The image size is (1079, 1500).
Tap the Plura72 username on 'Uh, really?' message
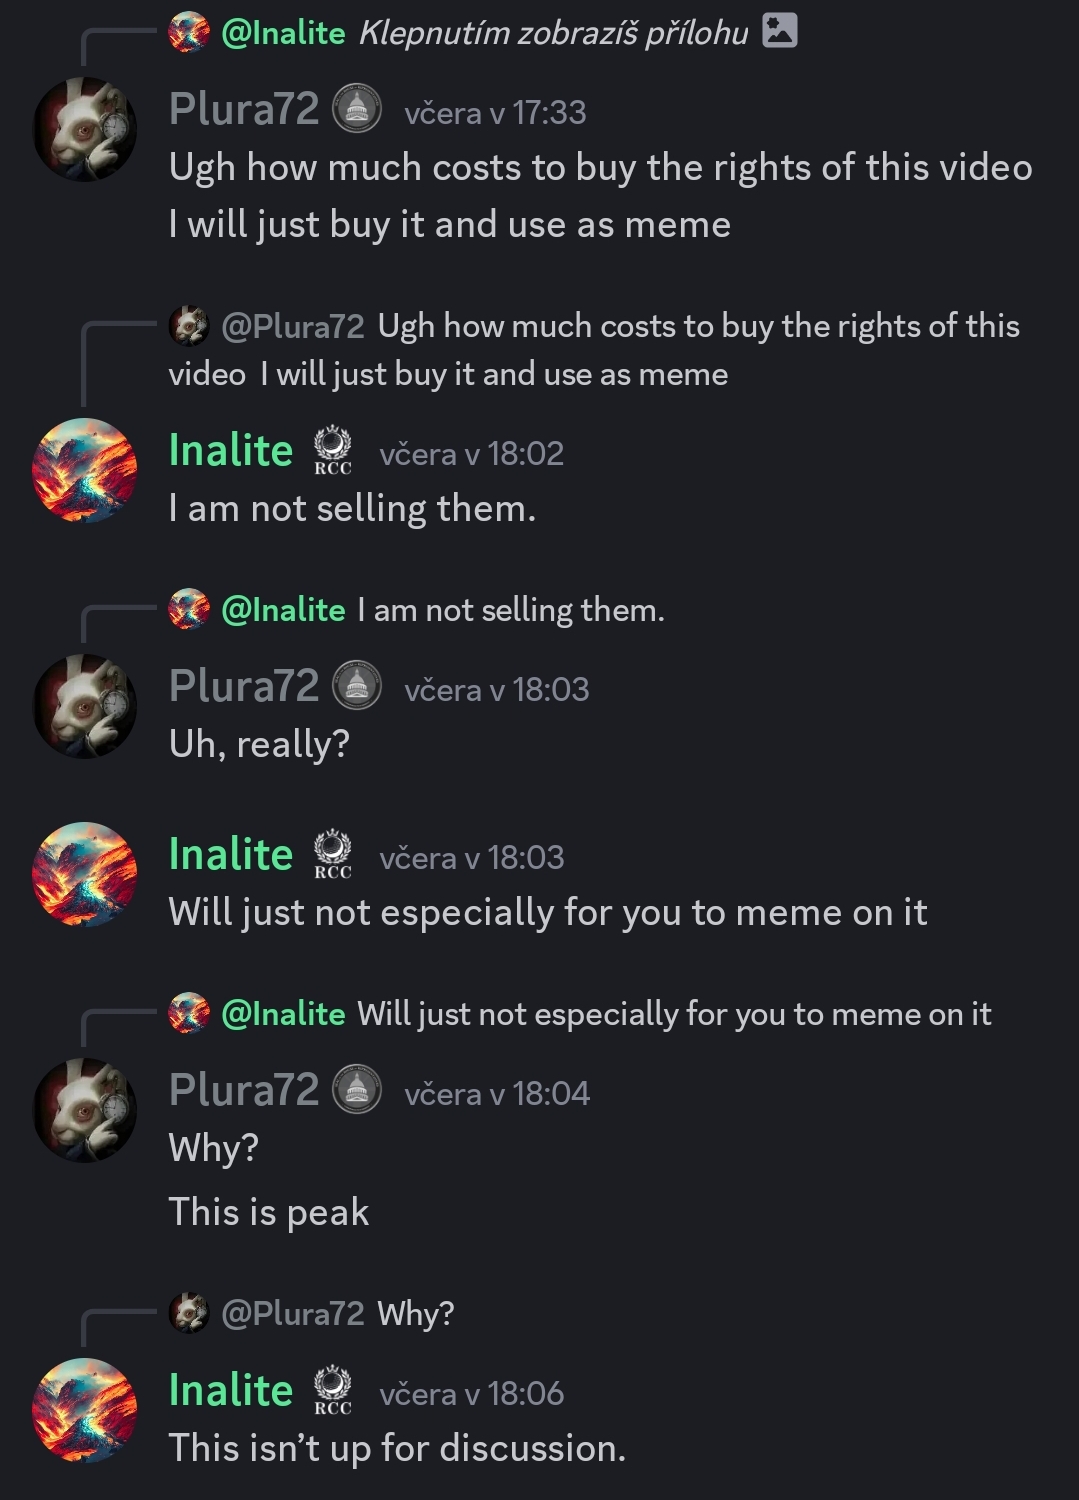244,687
